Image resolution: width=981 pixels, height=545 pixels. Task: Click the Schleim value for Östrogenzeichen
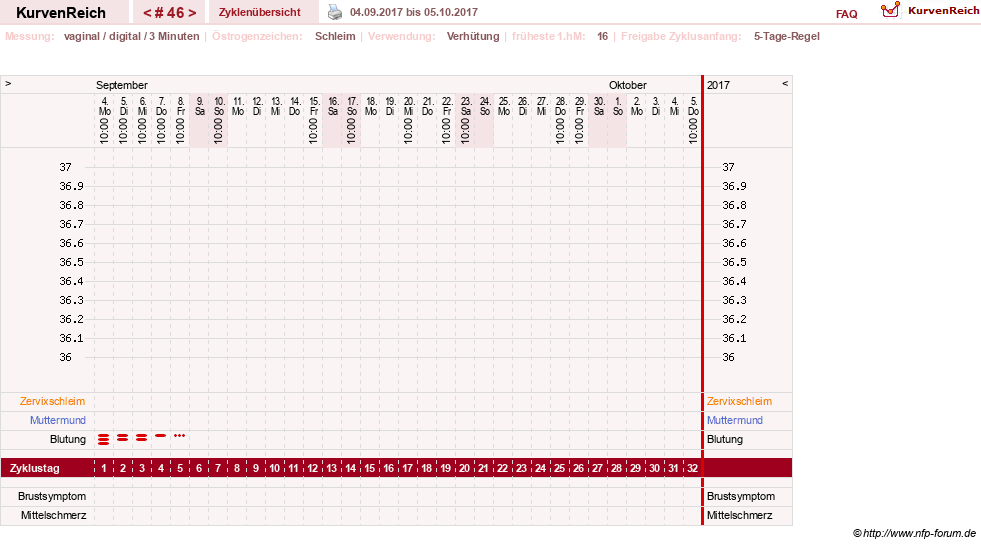335,36
